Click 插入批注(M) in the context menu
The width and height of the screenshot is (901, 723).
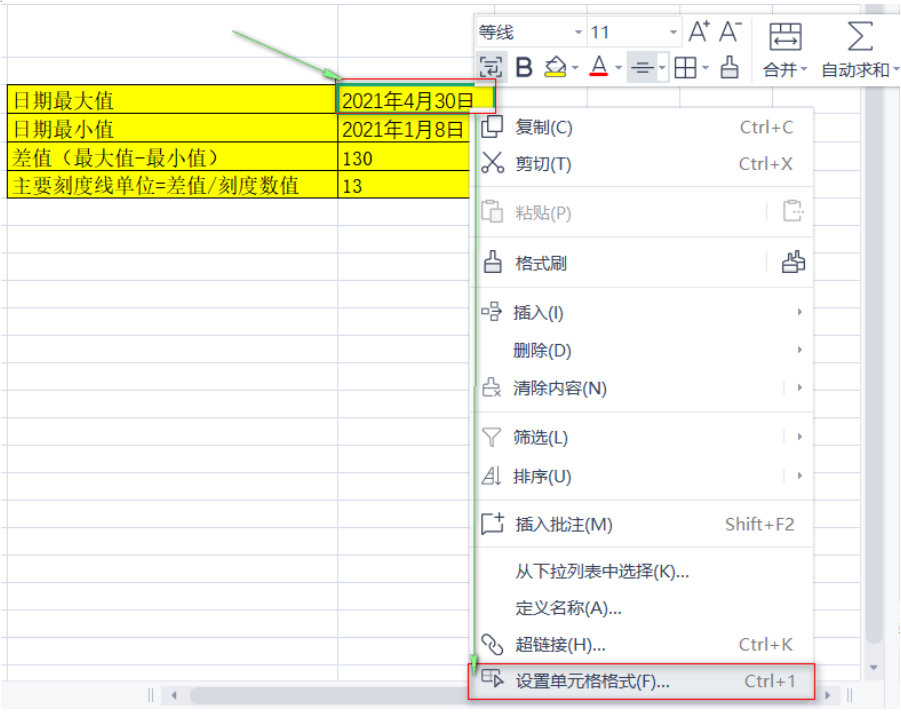click(563, 524)
